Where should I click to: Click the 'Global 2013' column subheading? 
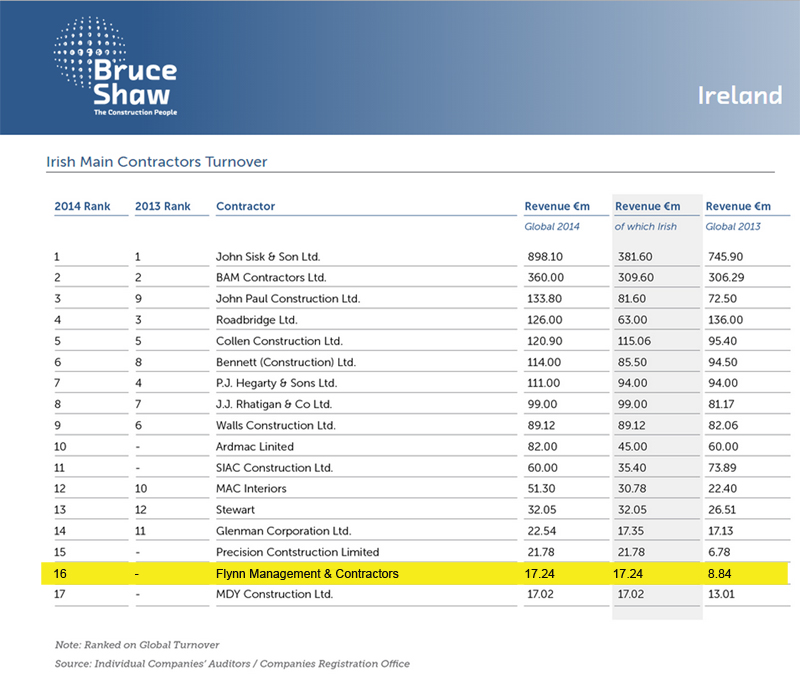733,227
